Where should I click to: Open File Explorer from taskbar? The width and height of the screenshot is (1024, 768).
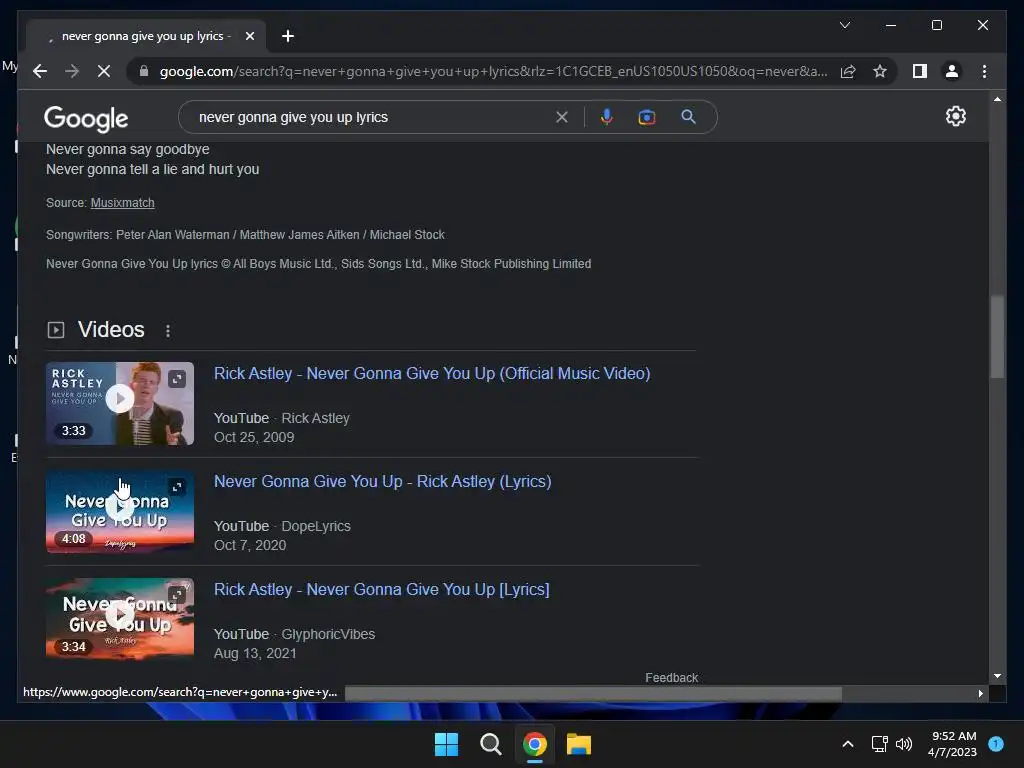(579, 744)
